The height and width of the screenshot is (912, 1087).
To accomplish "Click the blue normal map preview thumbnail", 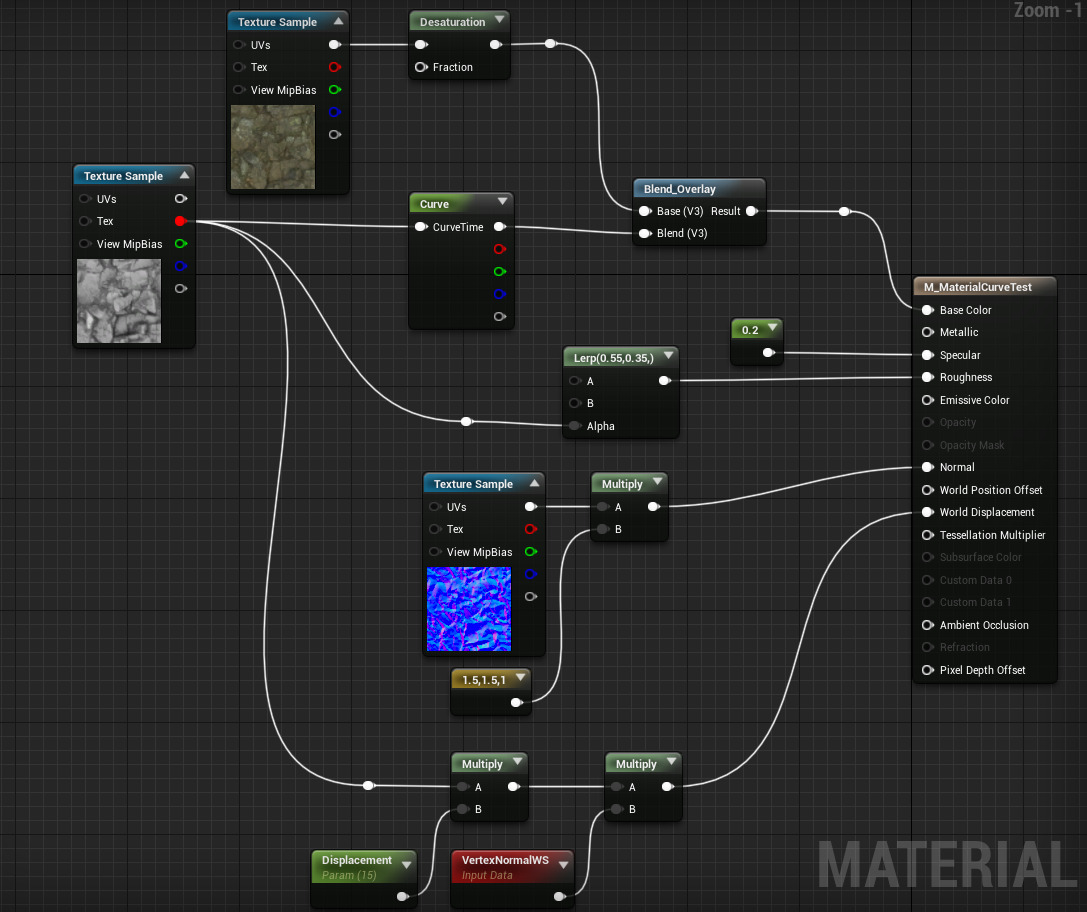I will 468,607.
